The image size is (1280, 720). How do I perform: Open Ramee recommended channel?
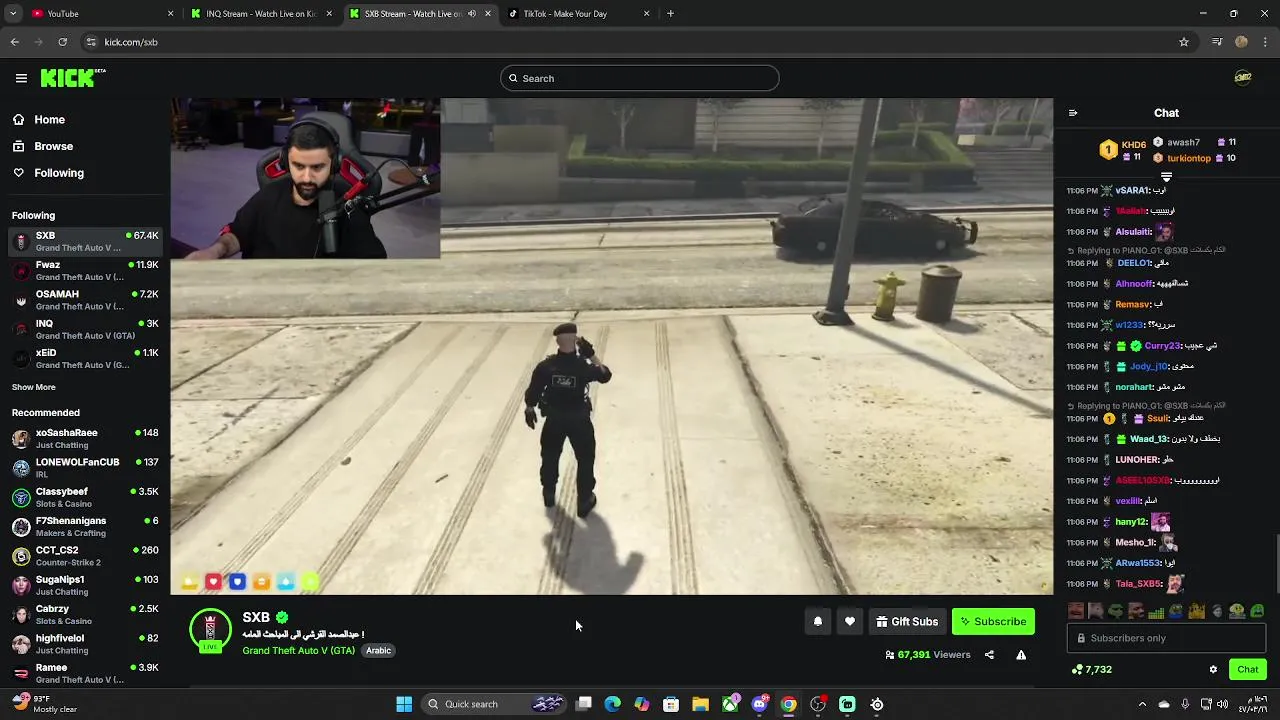pyautogui.click(x=85, y=673)
